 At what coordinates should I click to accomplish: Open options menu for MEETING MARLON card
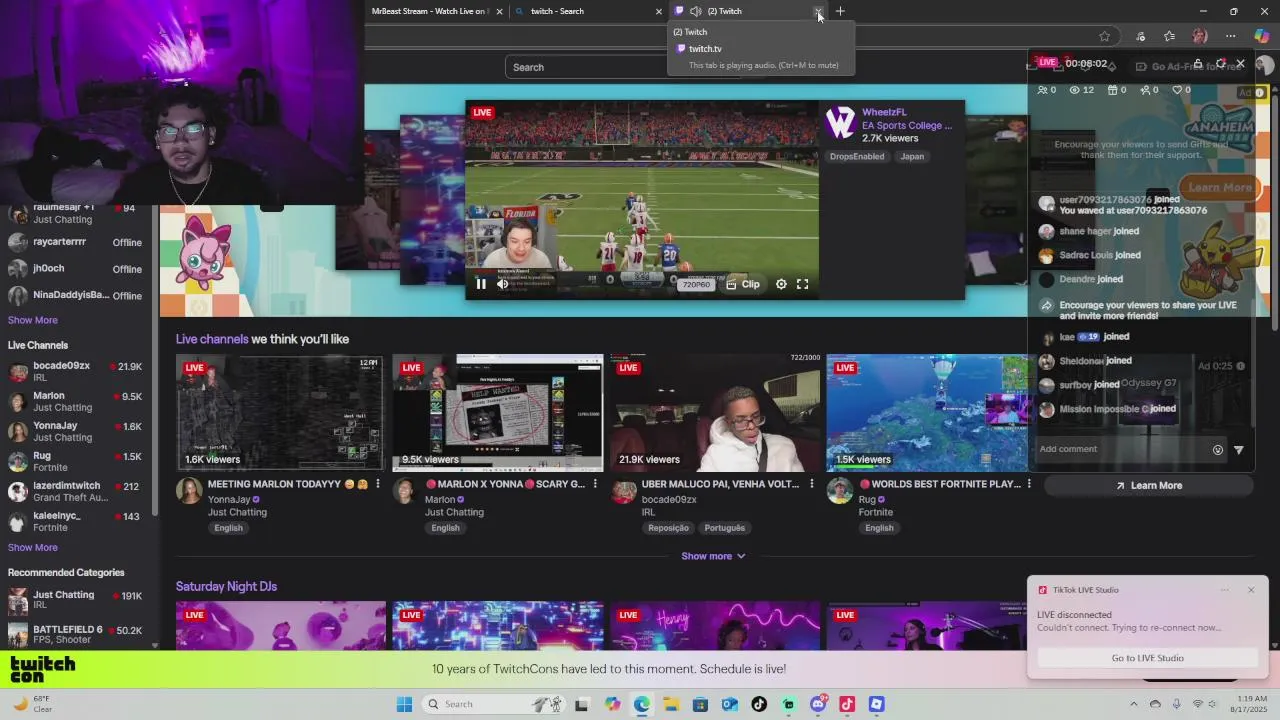(378, 484)
